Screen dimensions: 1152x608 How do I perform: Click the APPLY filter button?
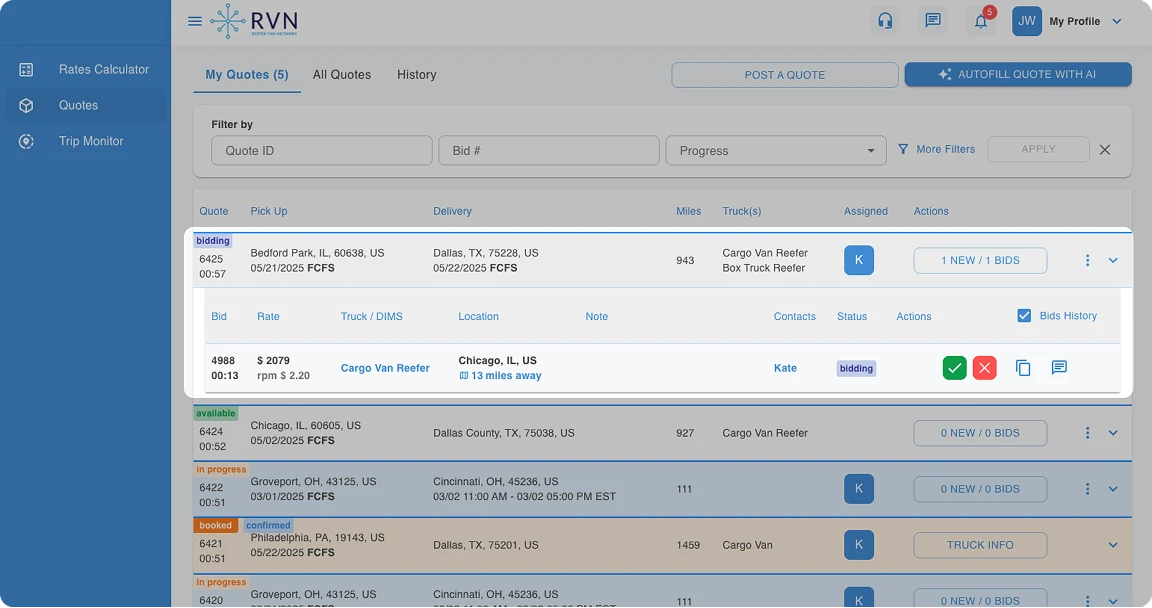coord(1038,149)
